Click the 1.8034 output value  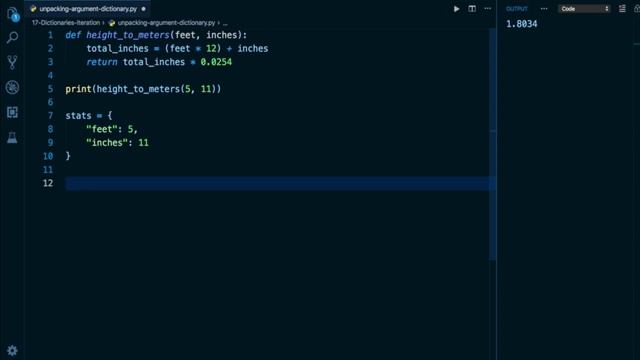tap(522, 24)
